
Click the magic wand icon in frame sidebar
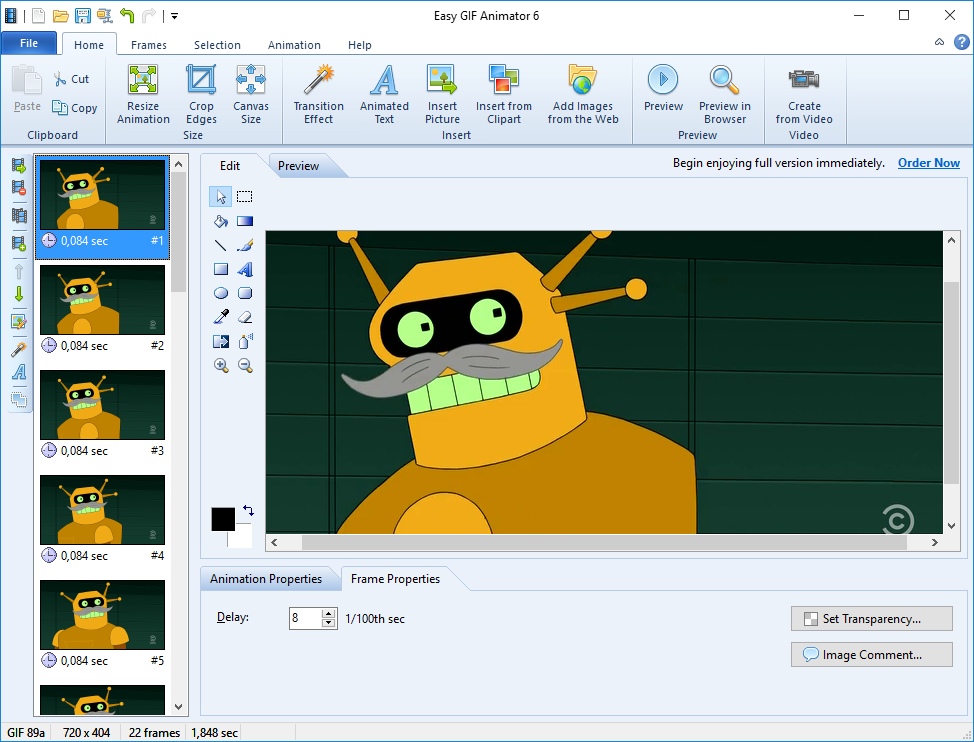(19, 350)
